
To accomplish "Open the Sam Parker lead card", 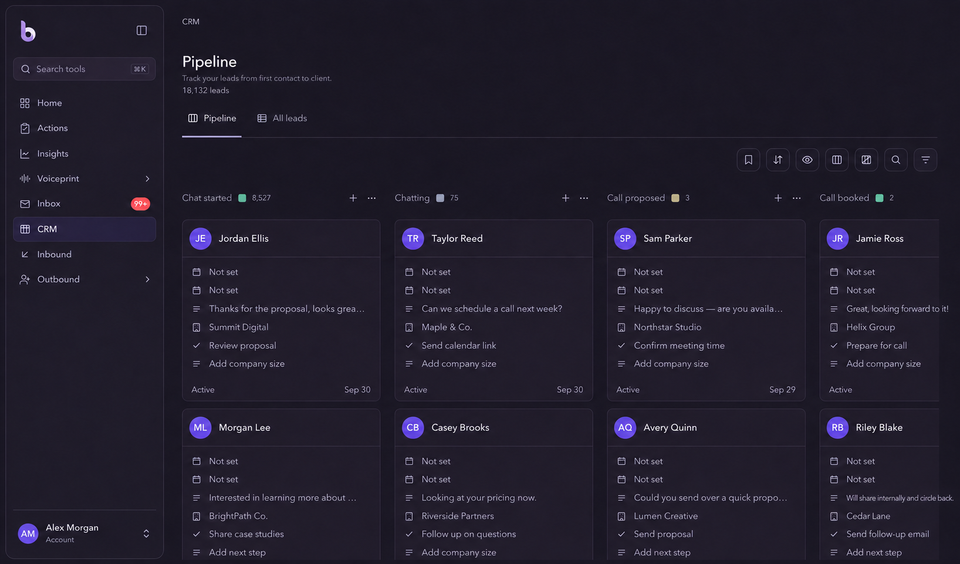I will (706, 310).
